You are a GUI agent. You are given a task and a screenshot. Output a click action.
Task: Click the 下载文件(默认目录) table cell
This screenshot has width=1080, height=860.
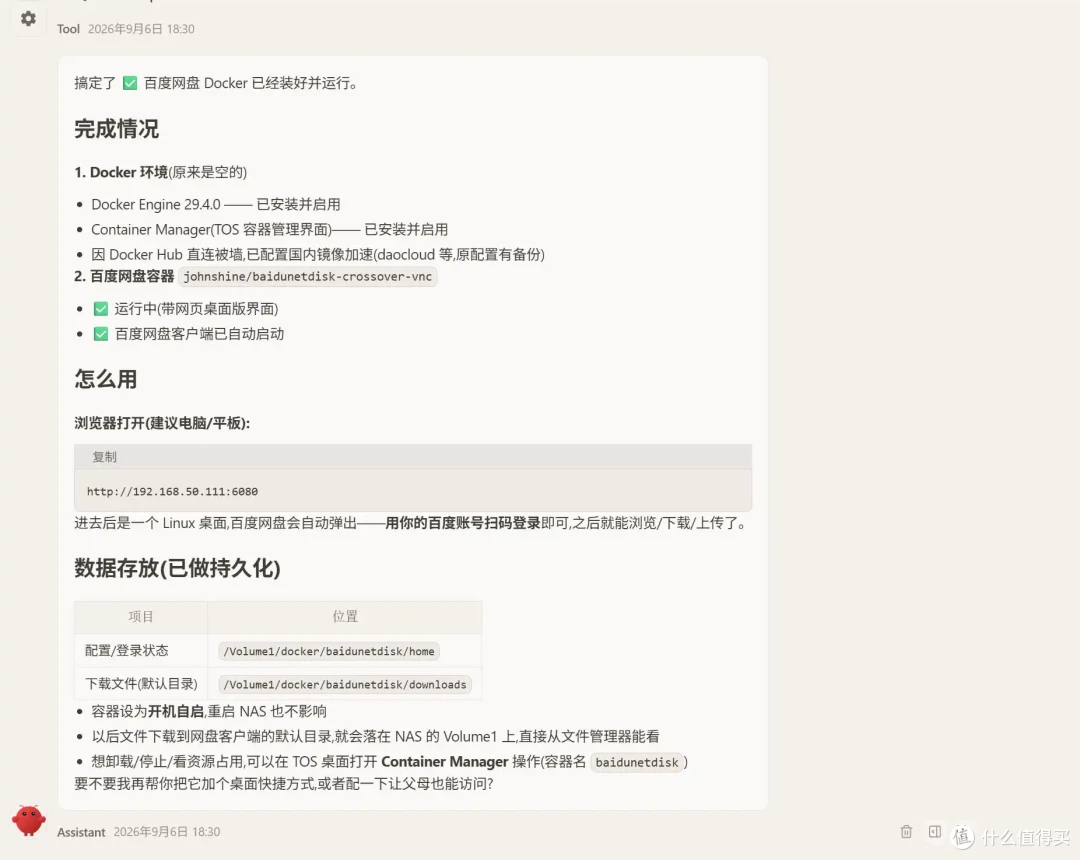point(141,684)
